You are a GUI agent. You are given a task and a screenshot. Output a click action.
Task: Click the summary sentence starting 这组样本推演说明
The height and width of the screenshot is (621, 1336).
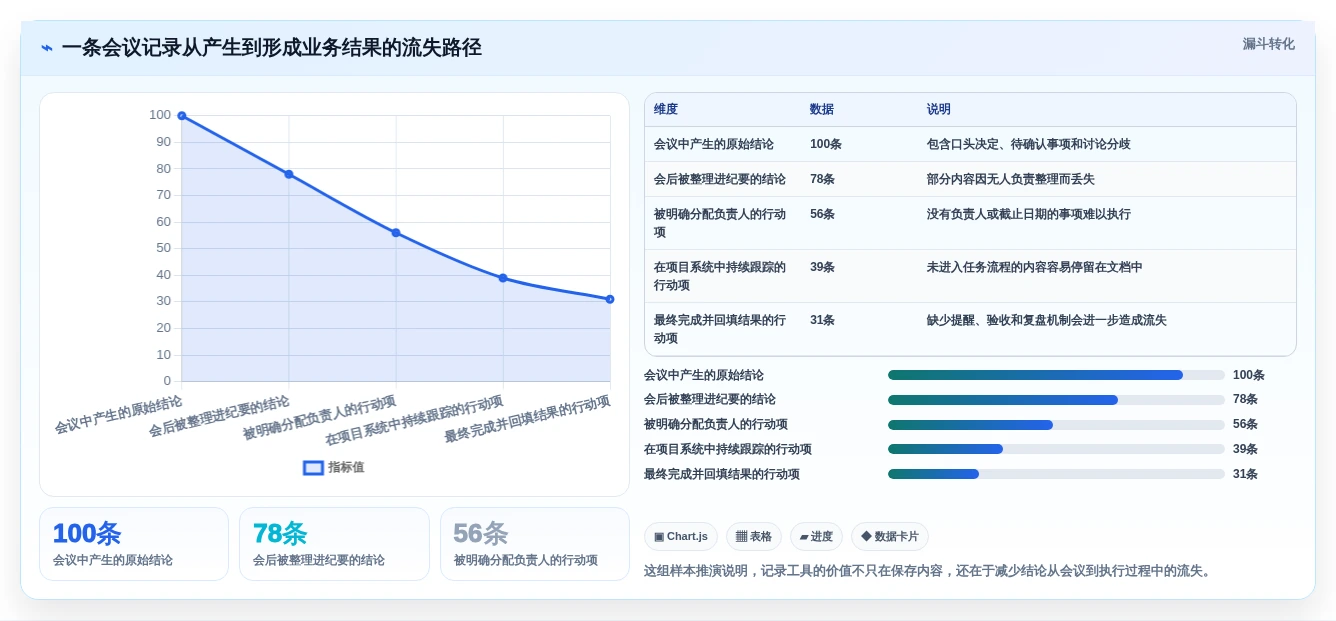(929, 571)
